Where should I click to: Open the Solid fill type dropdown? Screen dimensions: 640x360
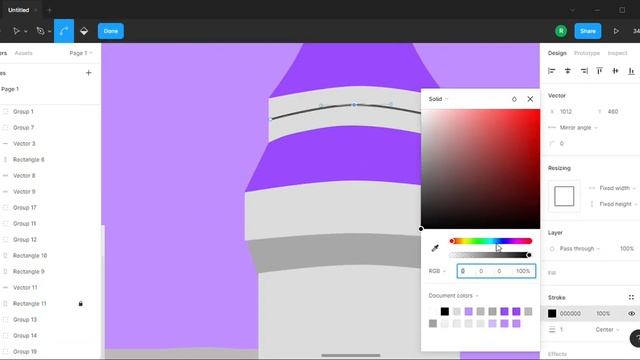pyautogui.click(x=438, y=99)
